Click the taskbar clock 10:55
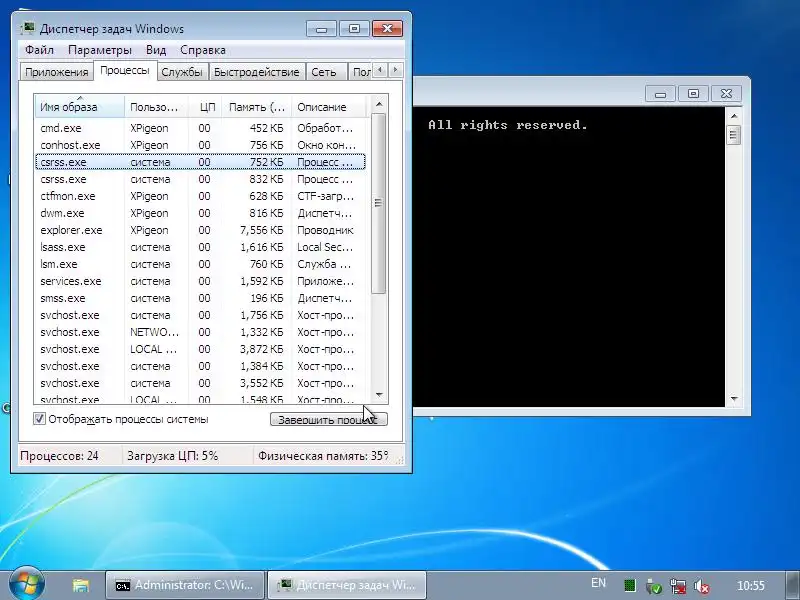 pos(751,585)
